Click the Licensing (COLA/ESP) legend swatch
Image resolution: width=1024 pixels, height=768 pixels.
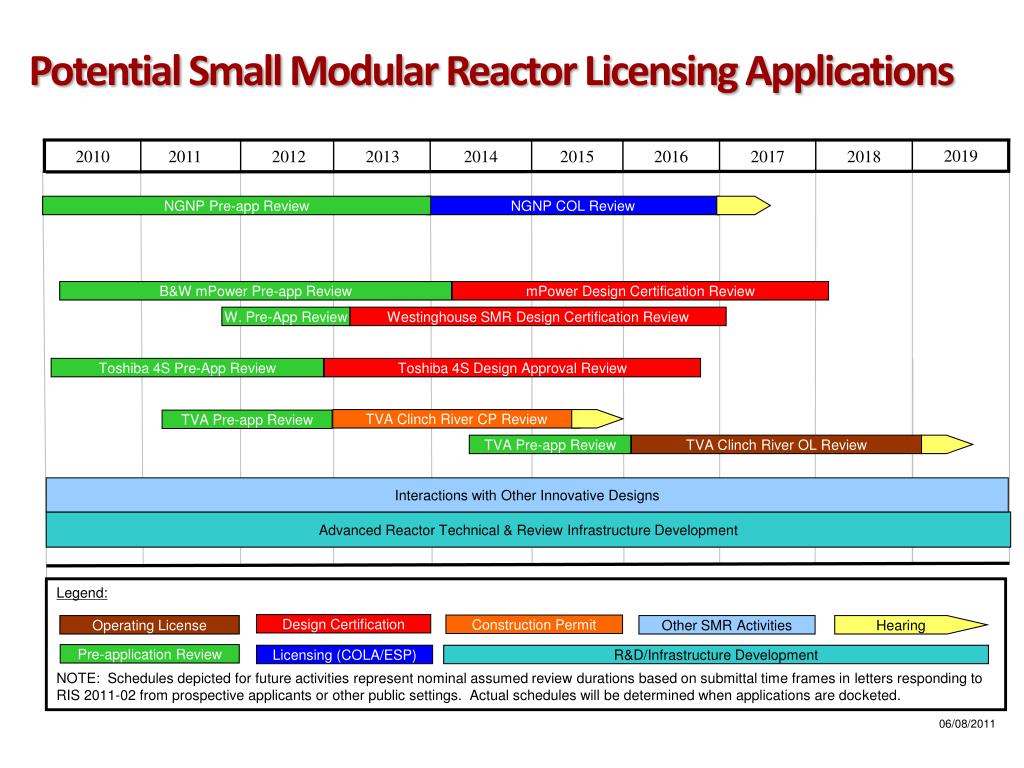pos(344,654)
